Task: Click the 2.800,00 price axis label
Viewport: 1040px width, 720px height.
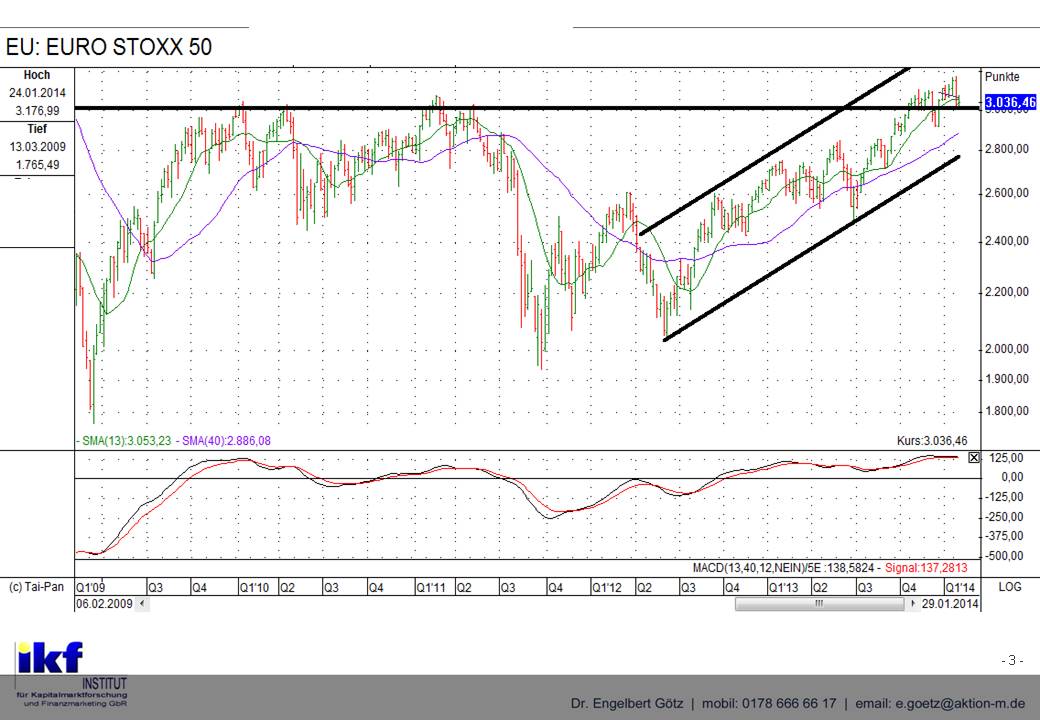Action: pos(1008,149)
